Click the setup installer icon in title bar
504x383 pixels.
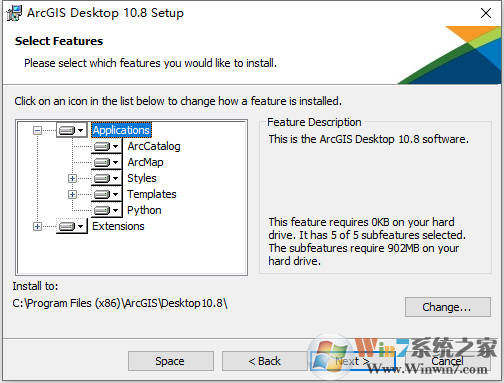click(14, 13)
